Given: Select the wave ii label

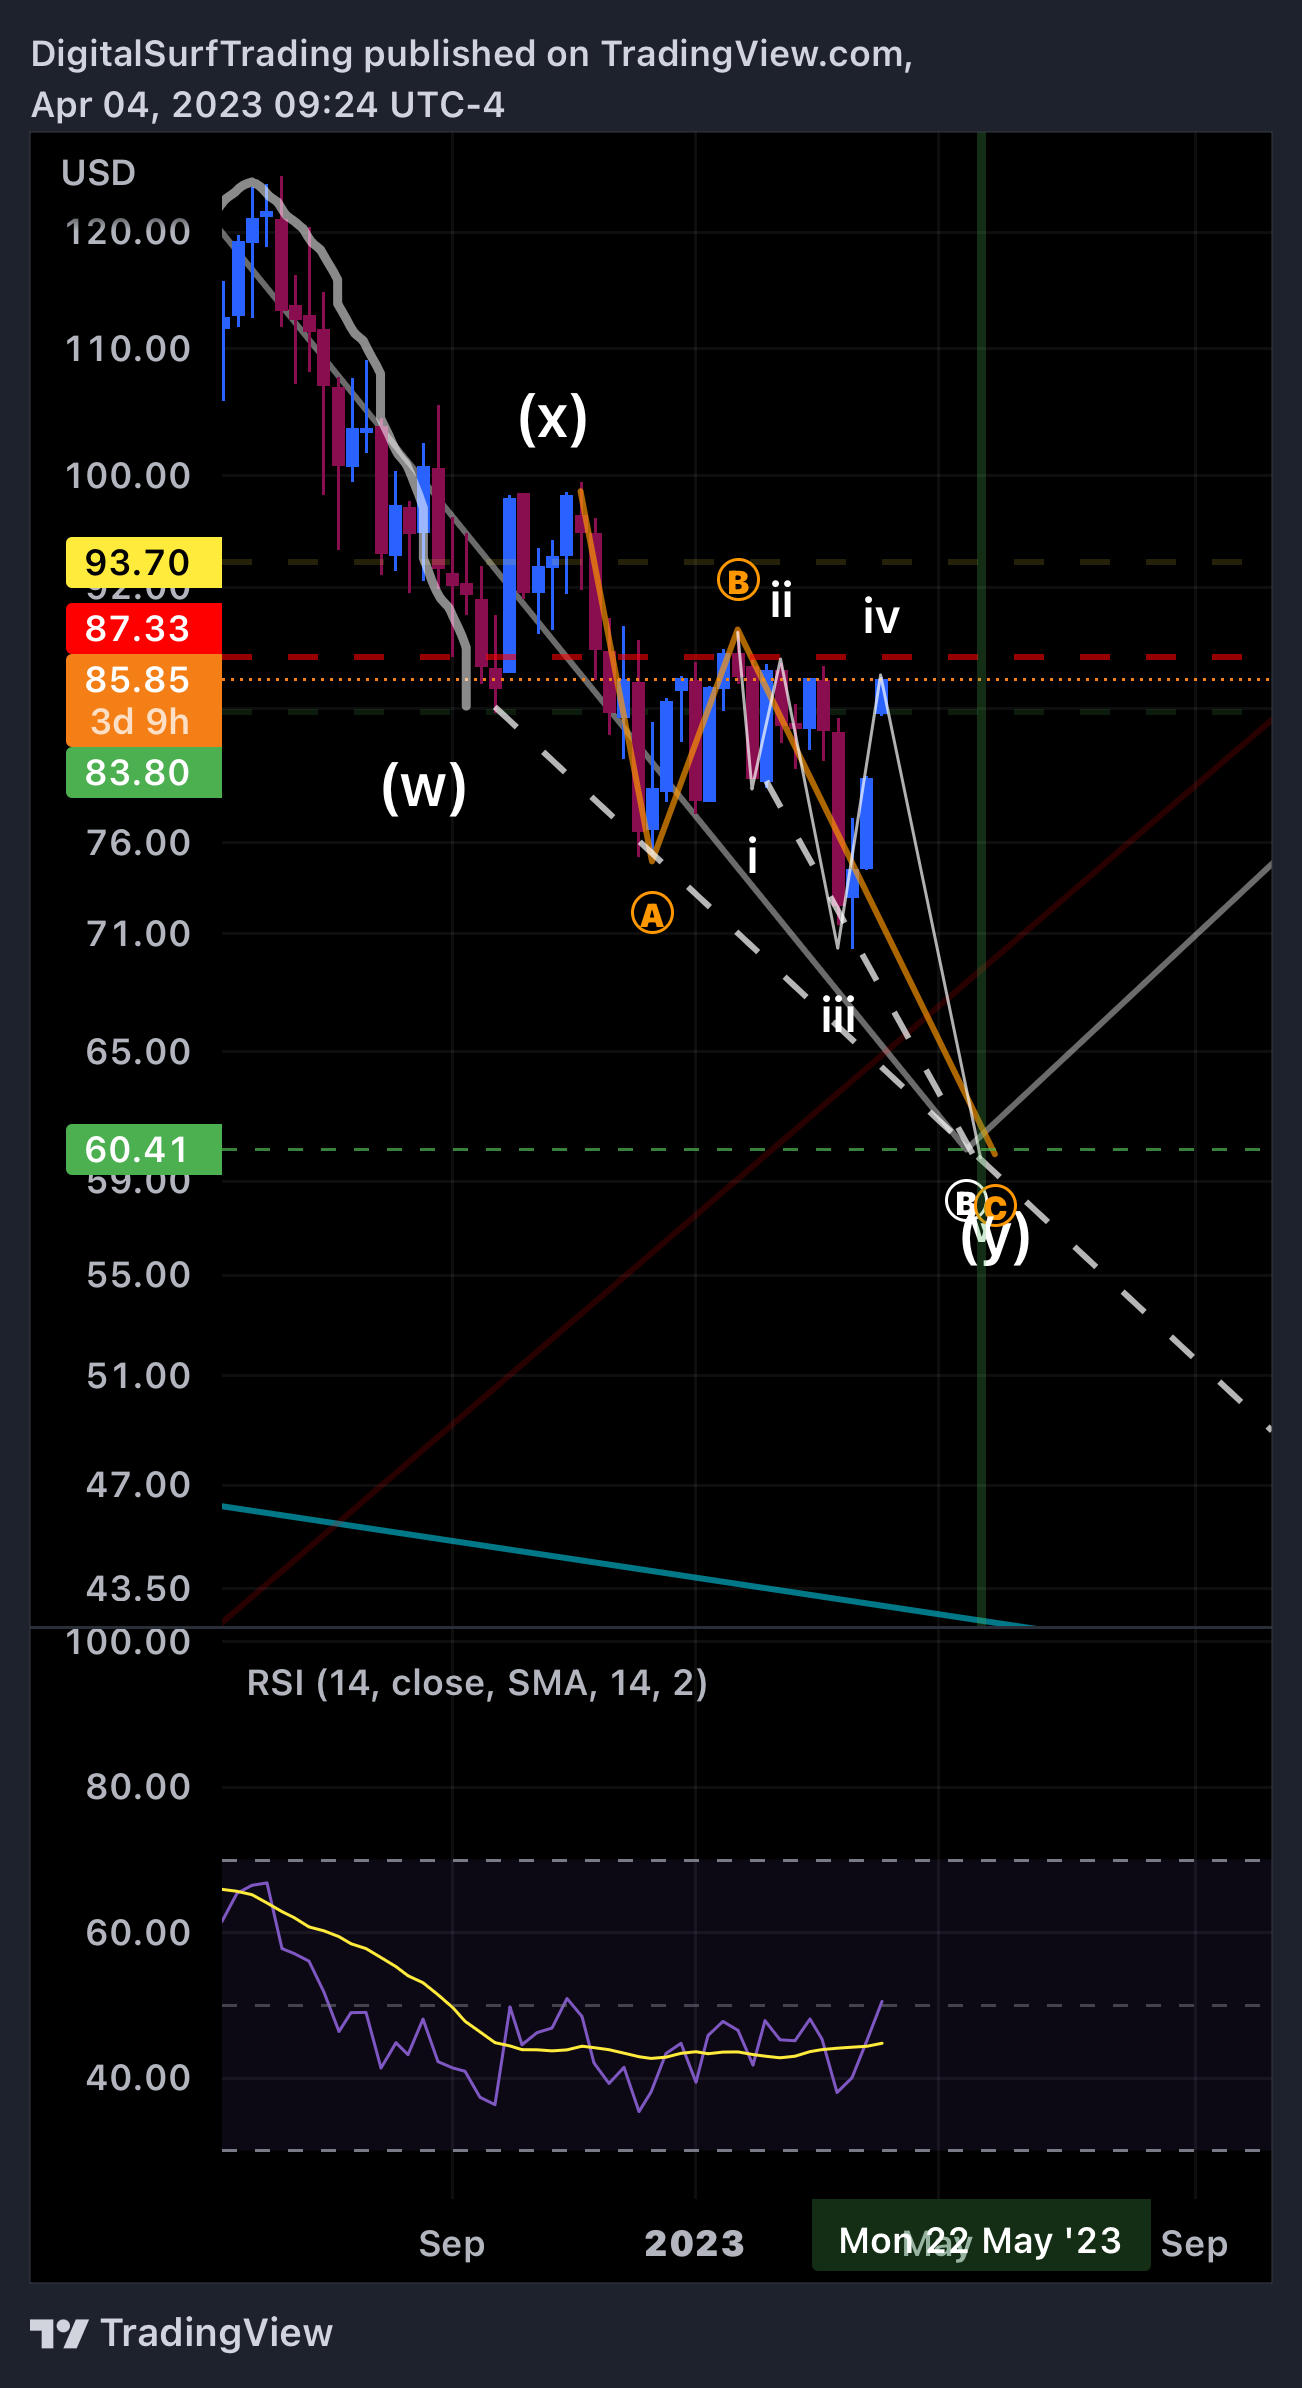Looking at the screenshot, I should click(x=781, y=600).
